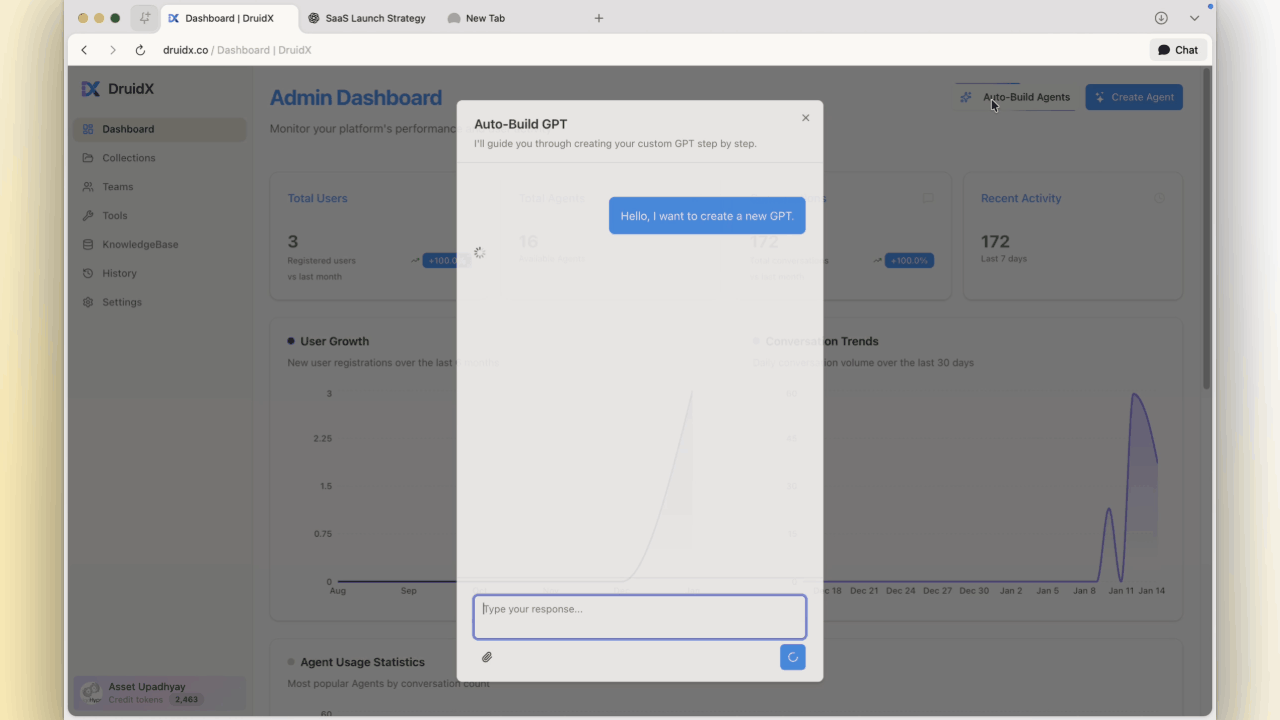
Task: Close the Auto-Build GPT dialog
Action: click(805, 118)
